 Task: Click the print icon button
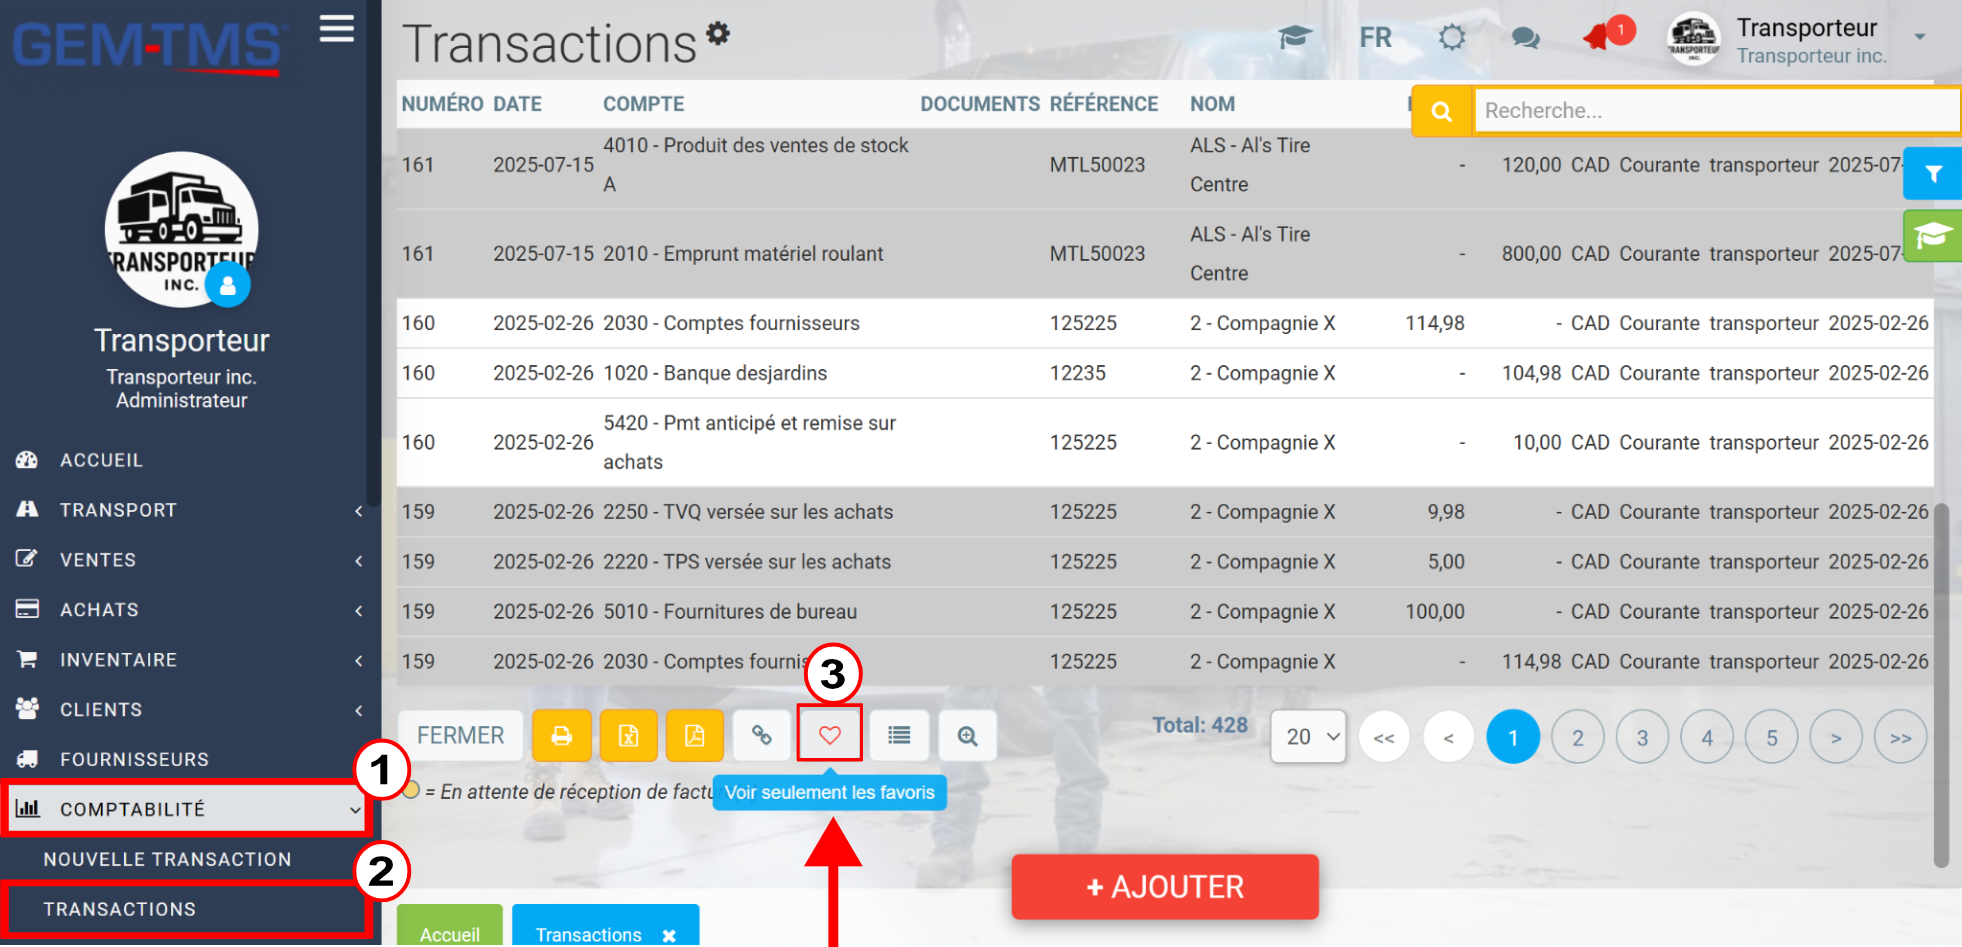coord(561,736)
